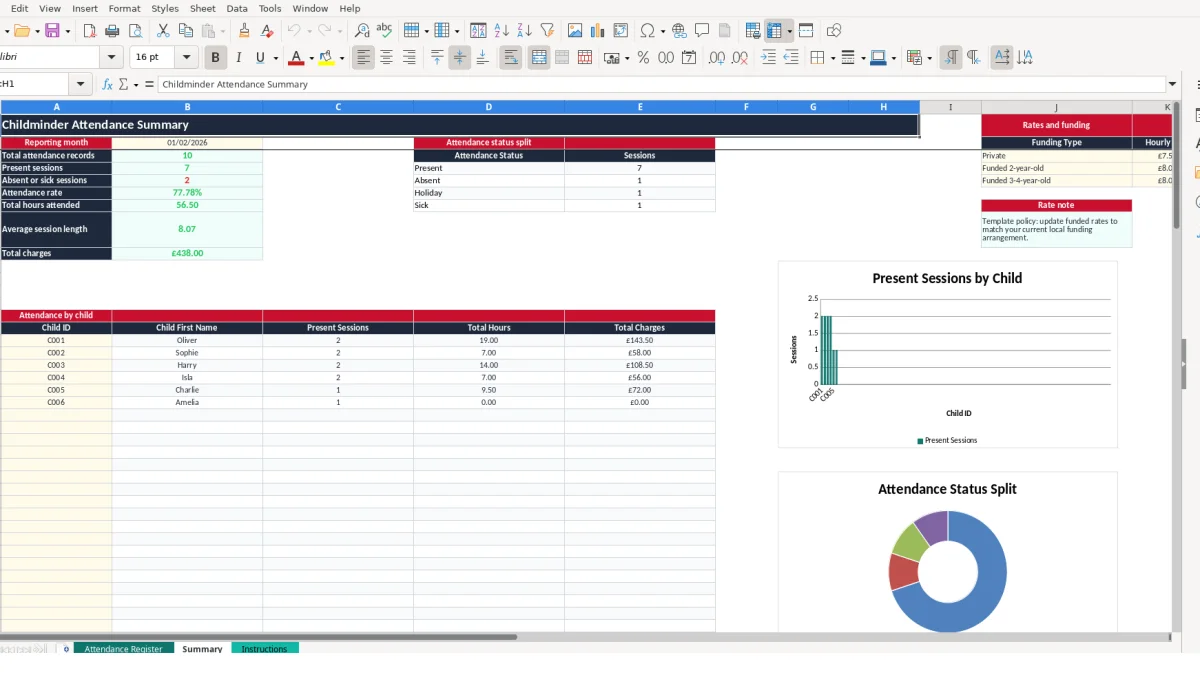Click the Copy icon
1200x675 pixels.
186,31
